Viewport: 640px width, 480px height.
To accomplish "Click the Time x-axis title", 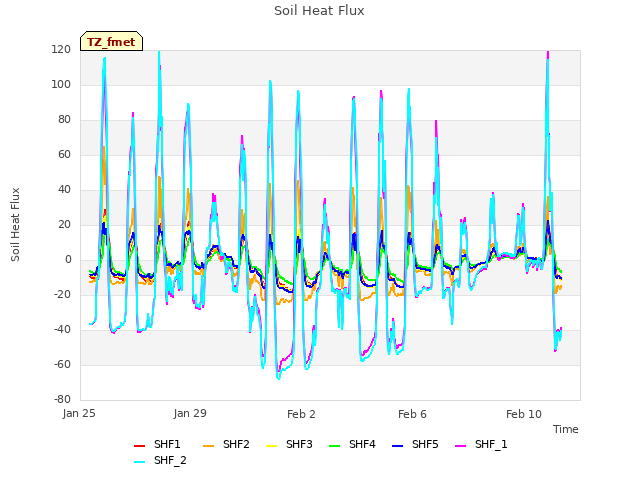I will click(566, 429).
